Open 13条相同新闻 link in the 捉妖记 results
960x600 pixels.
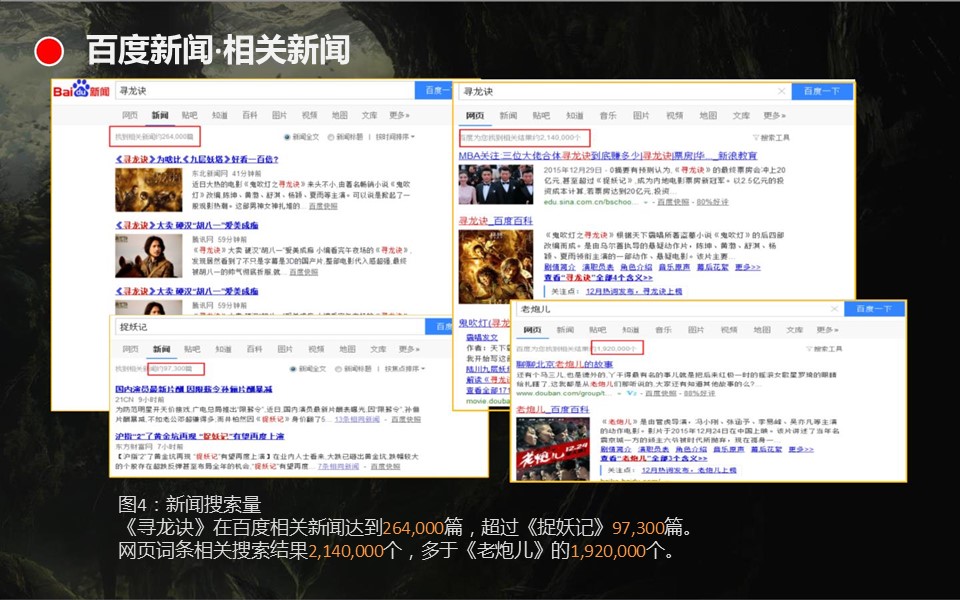click(x=357, y=419)
